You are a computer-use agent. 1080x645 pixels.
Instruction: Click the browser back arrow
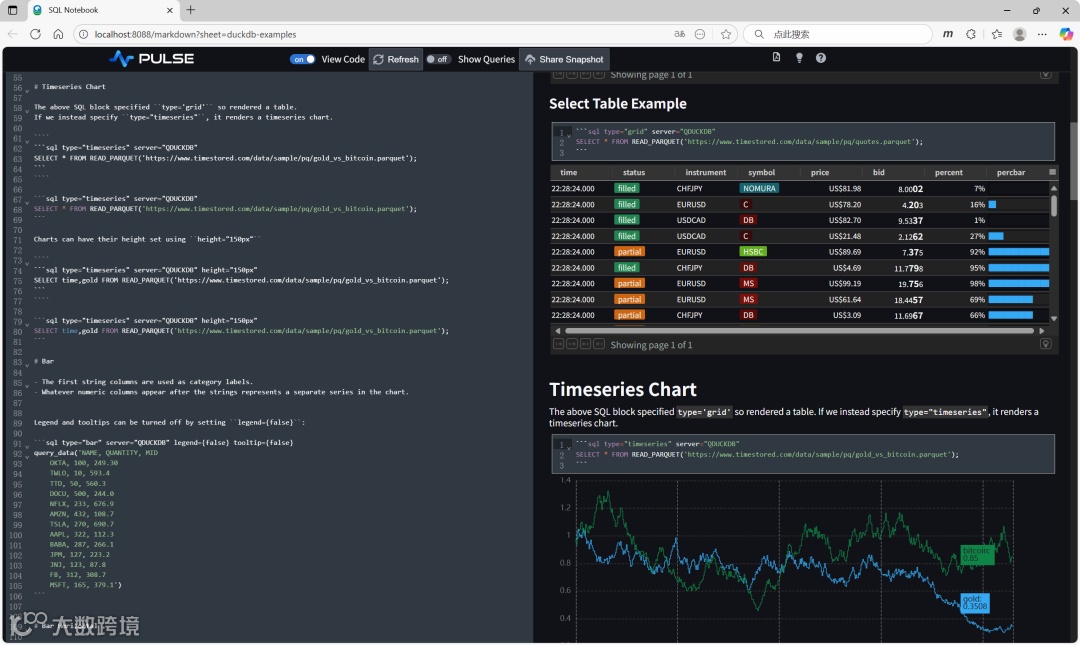pos(12,34)
